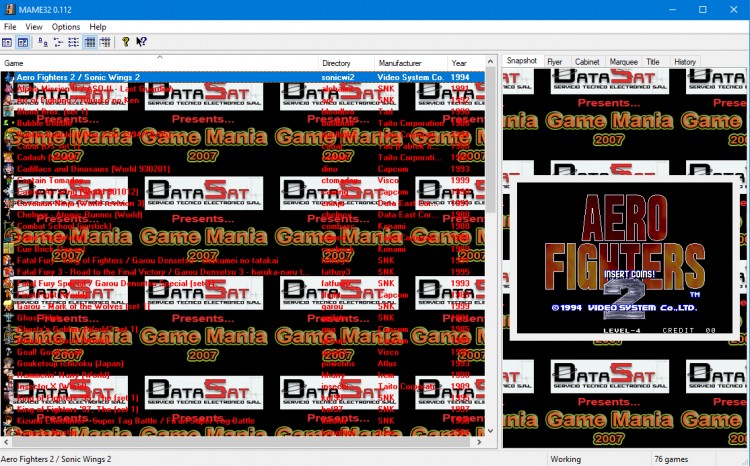Switch to the Snapshot tab
This screenshot has height=466, width=750.
click(522, 61)
